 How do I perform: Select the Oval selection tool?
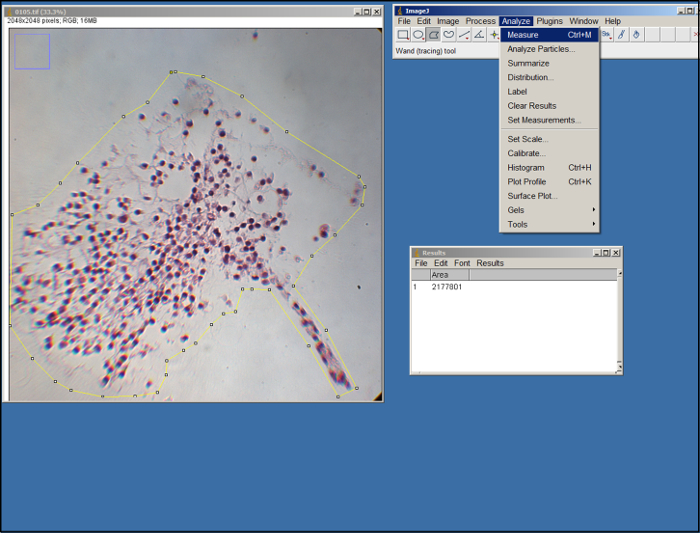click(418, 35)
